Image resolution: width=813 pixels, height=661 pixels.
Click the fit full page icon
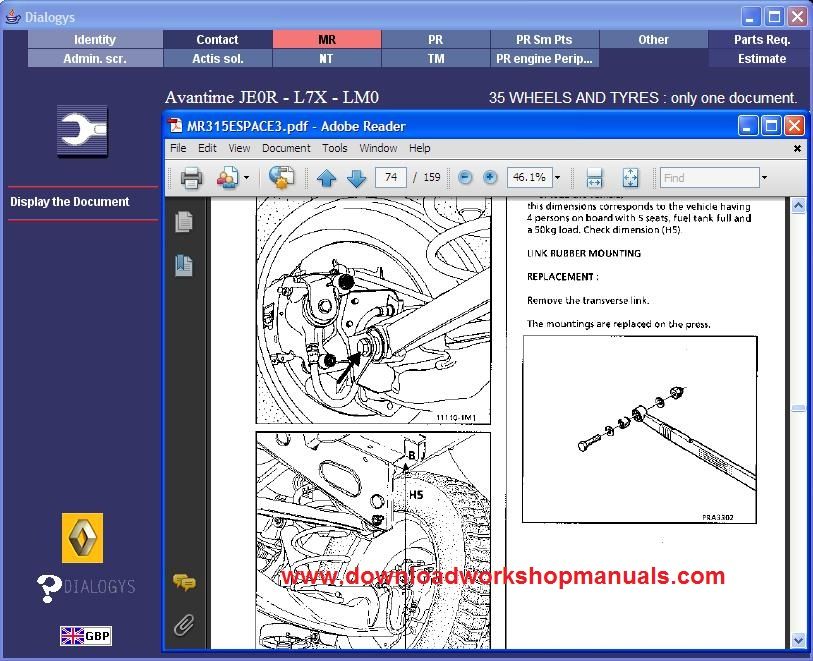pos(630,178)
